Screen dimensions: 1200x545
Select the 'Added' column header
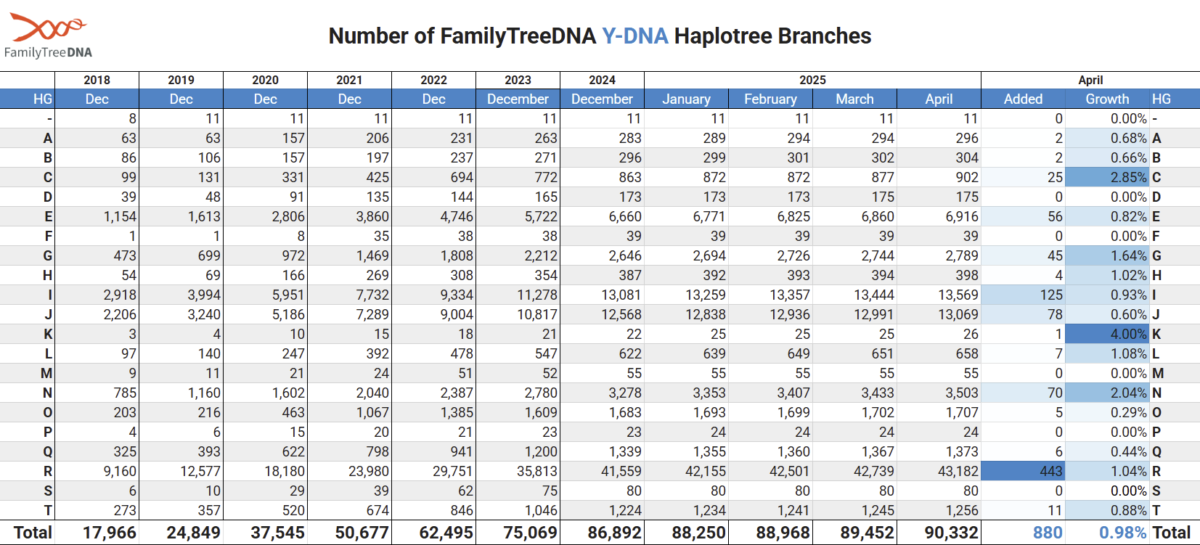(x=1023, y=99)
